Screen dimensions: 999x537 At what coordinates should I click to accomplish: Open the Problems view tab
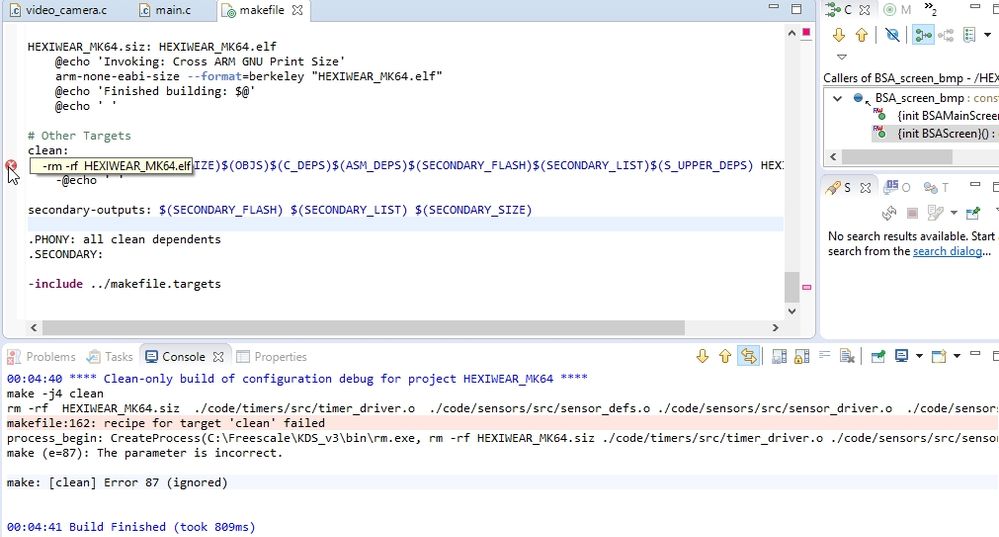click(42, 357)
